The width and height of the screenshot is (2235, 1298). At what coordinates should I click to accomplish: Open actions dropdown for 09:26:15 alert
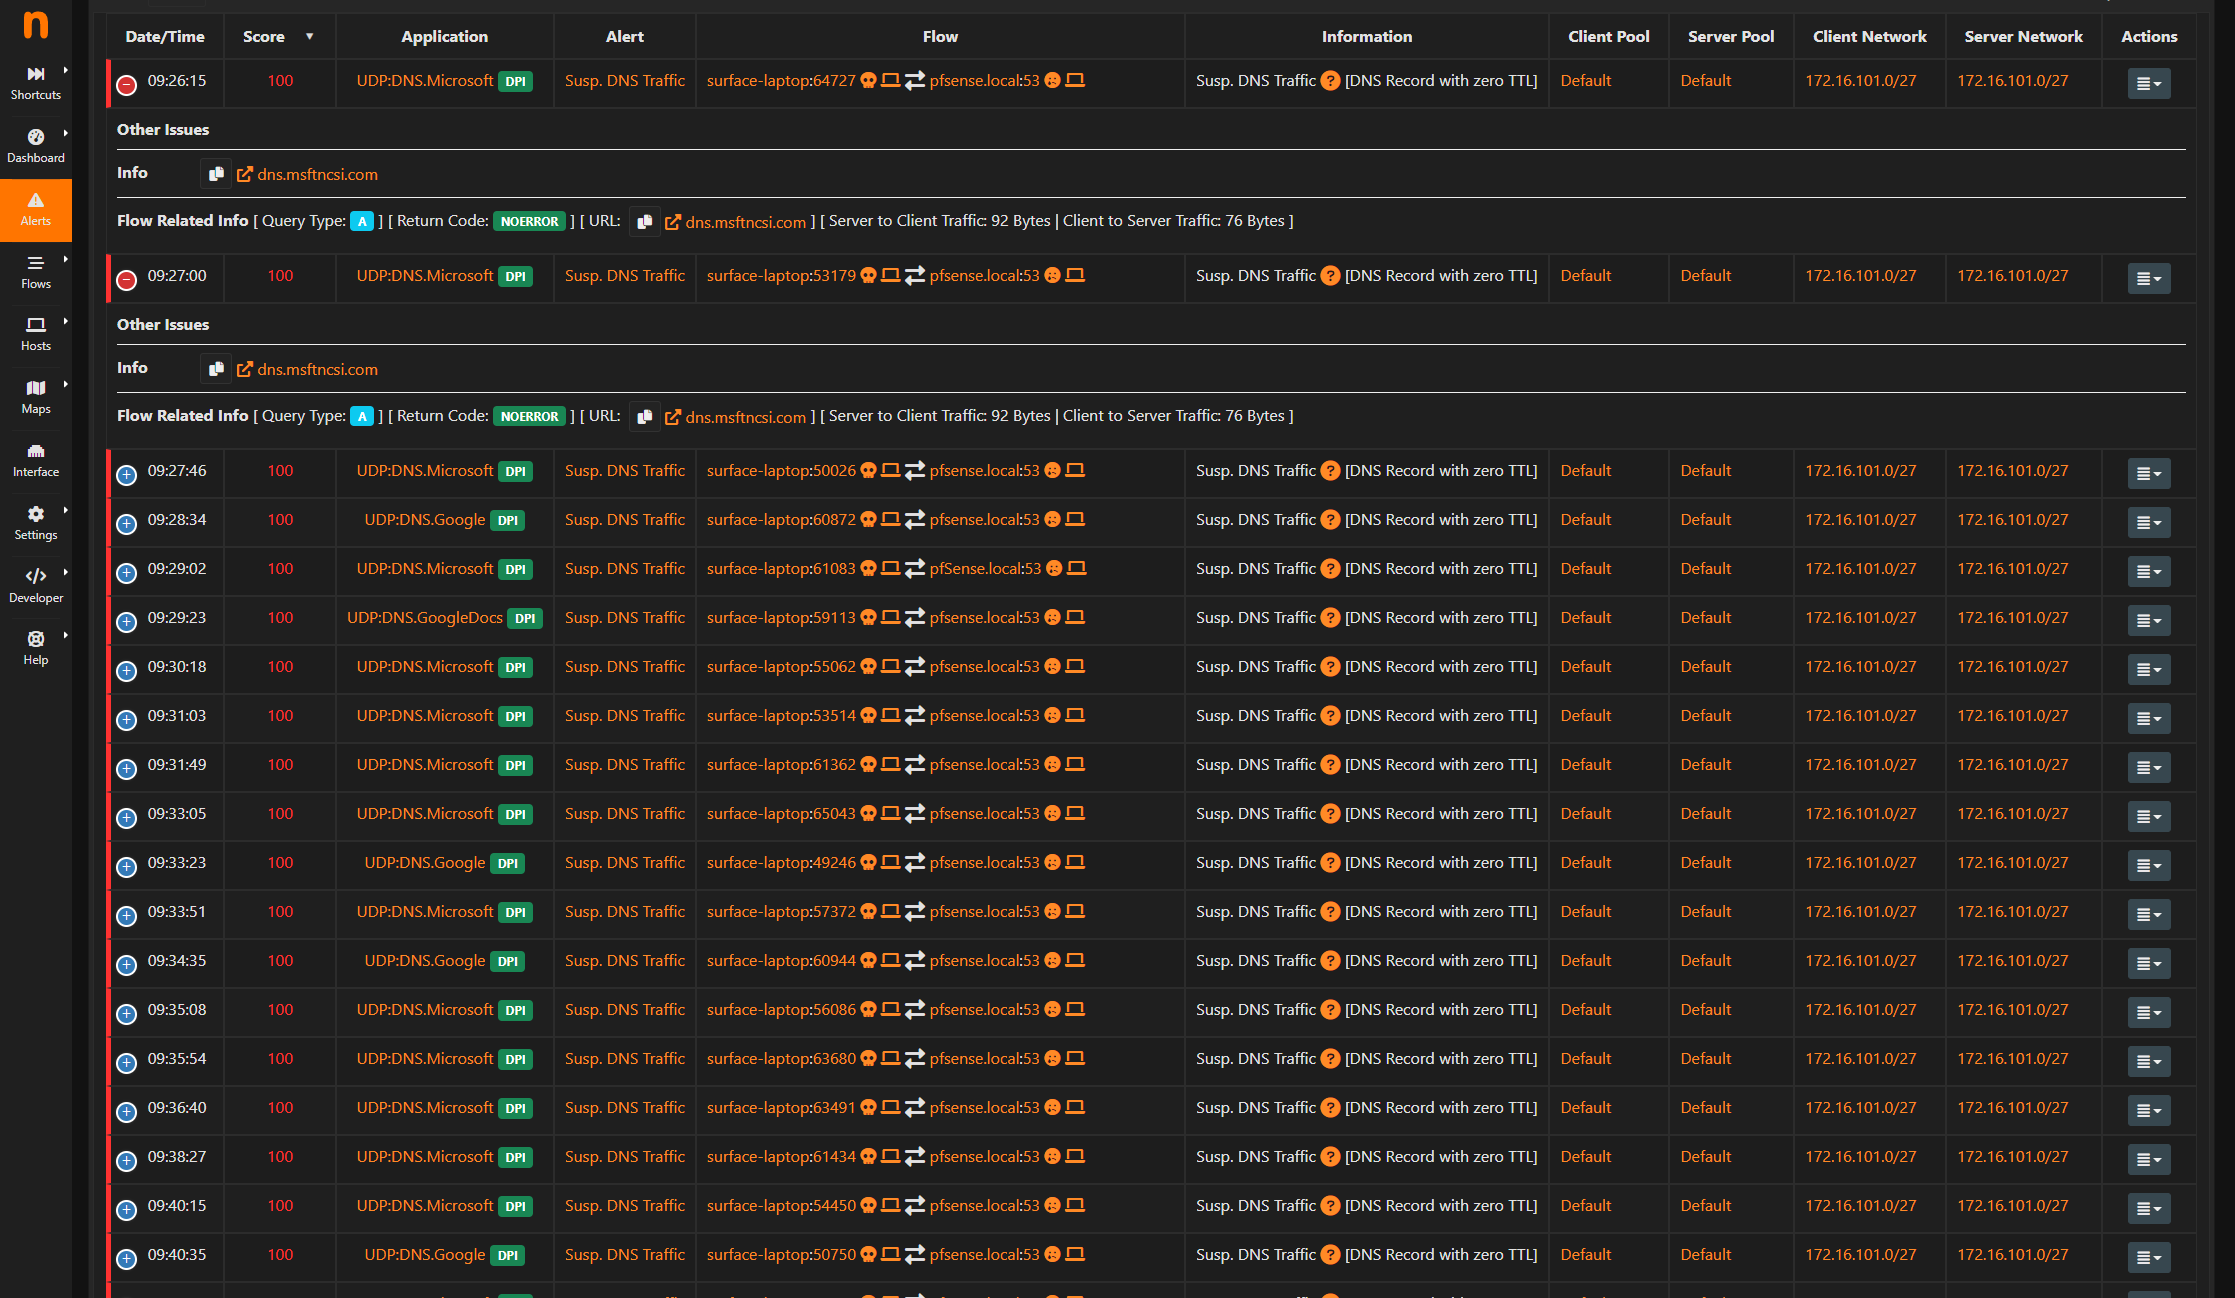pos(2148,84)
